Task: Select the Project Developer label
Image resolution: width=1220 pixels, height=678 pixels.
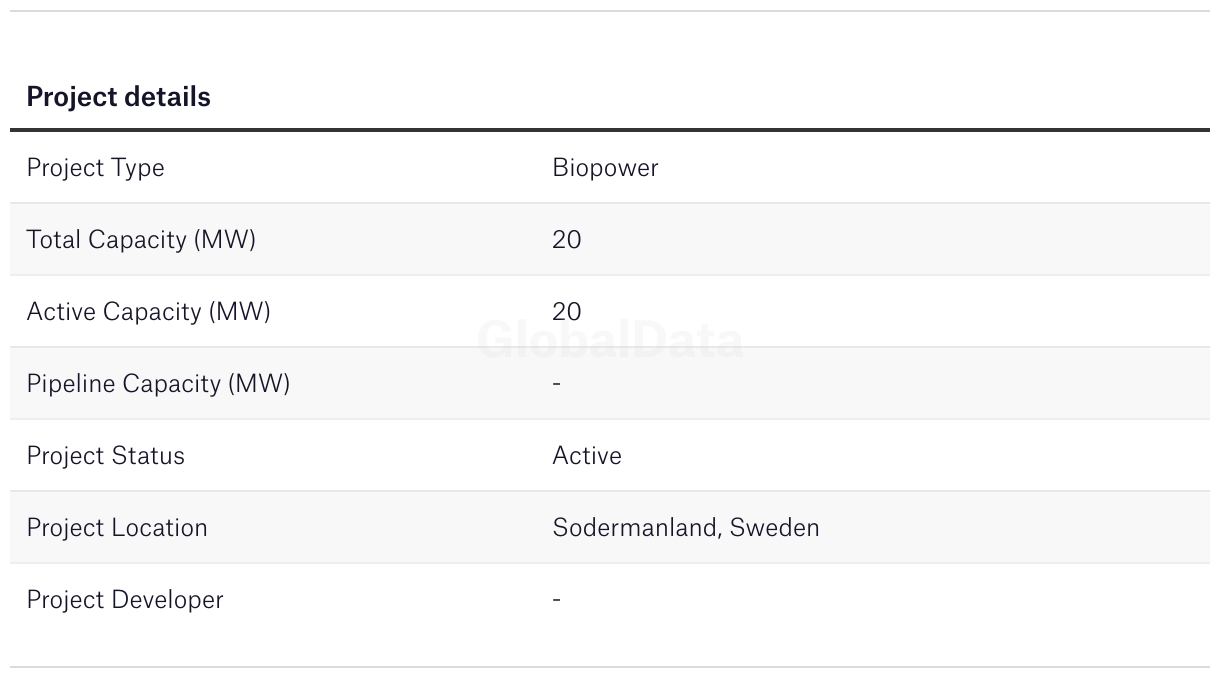Action: (125, 600)
